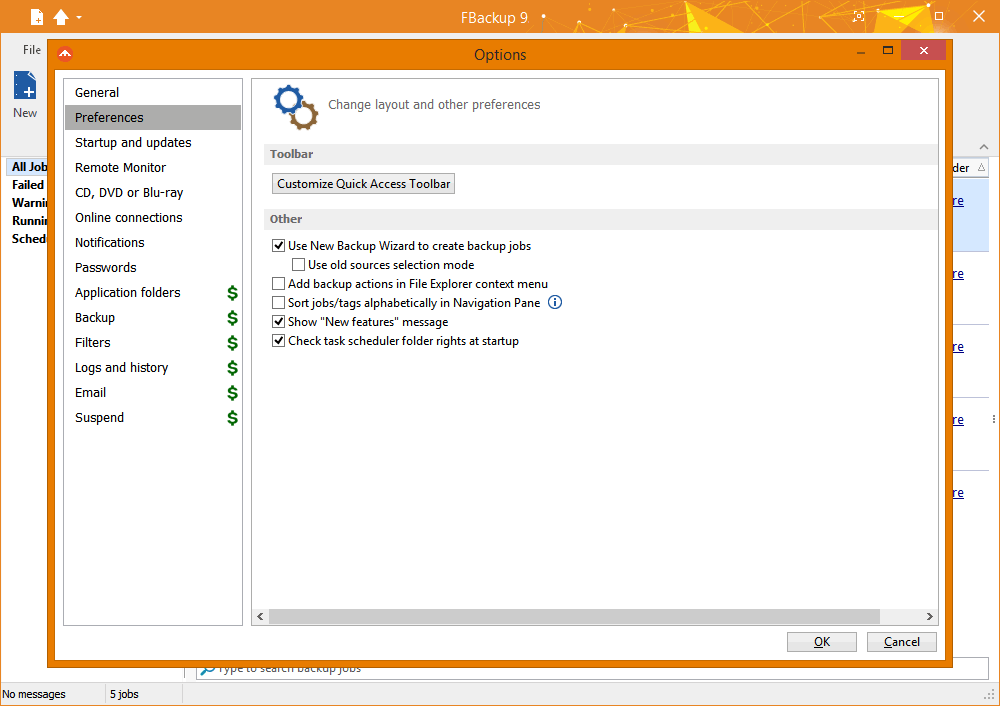Open Notifications settings
This screenshot has width=1000, height=706.
coord(153,242)
